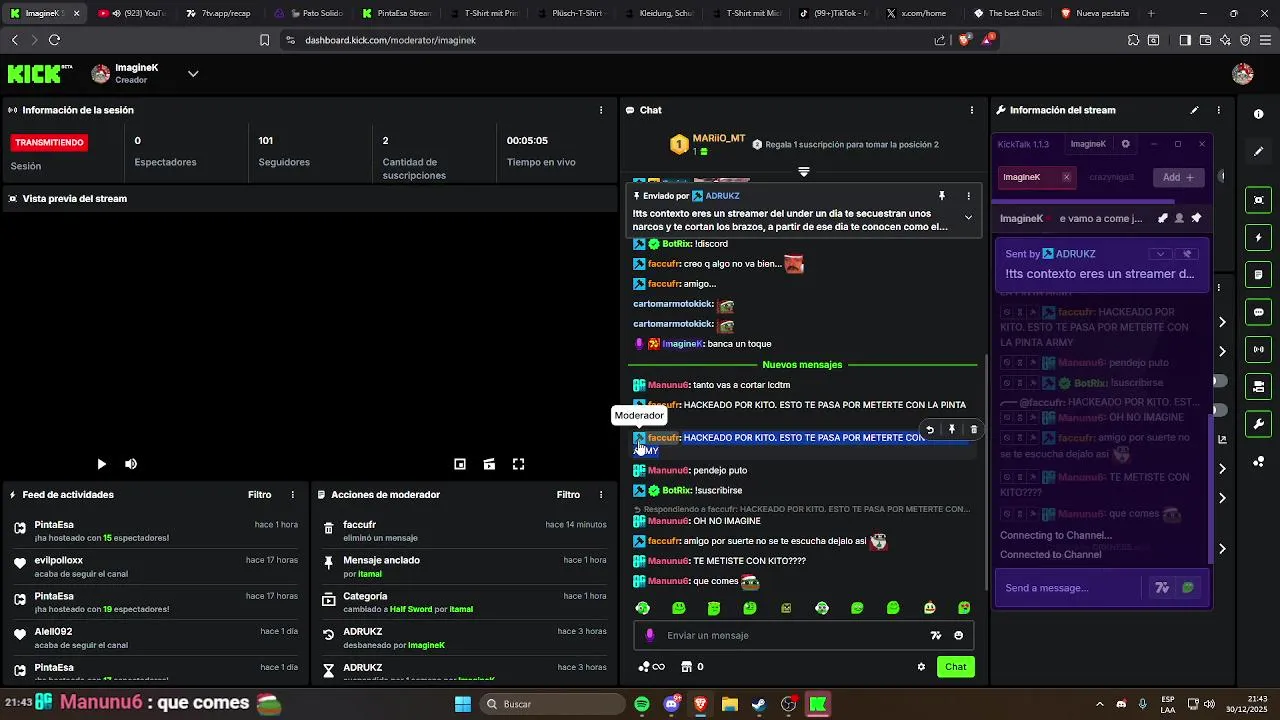Open Chat panel options menu
Image resolution: width=1280 pixels, height=720 pixels.
click(x=972, y=110)
